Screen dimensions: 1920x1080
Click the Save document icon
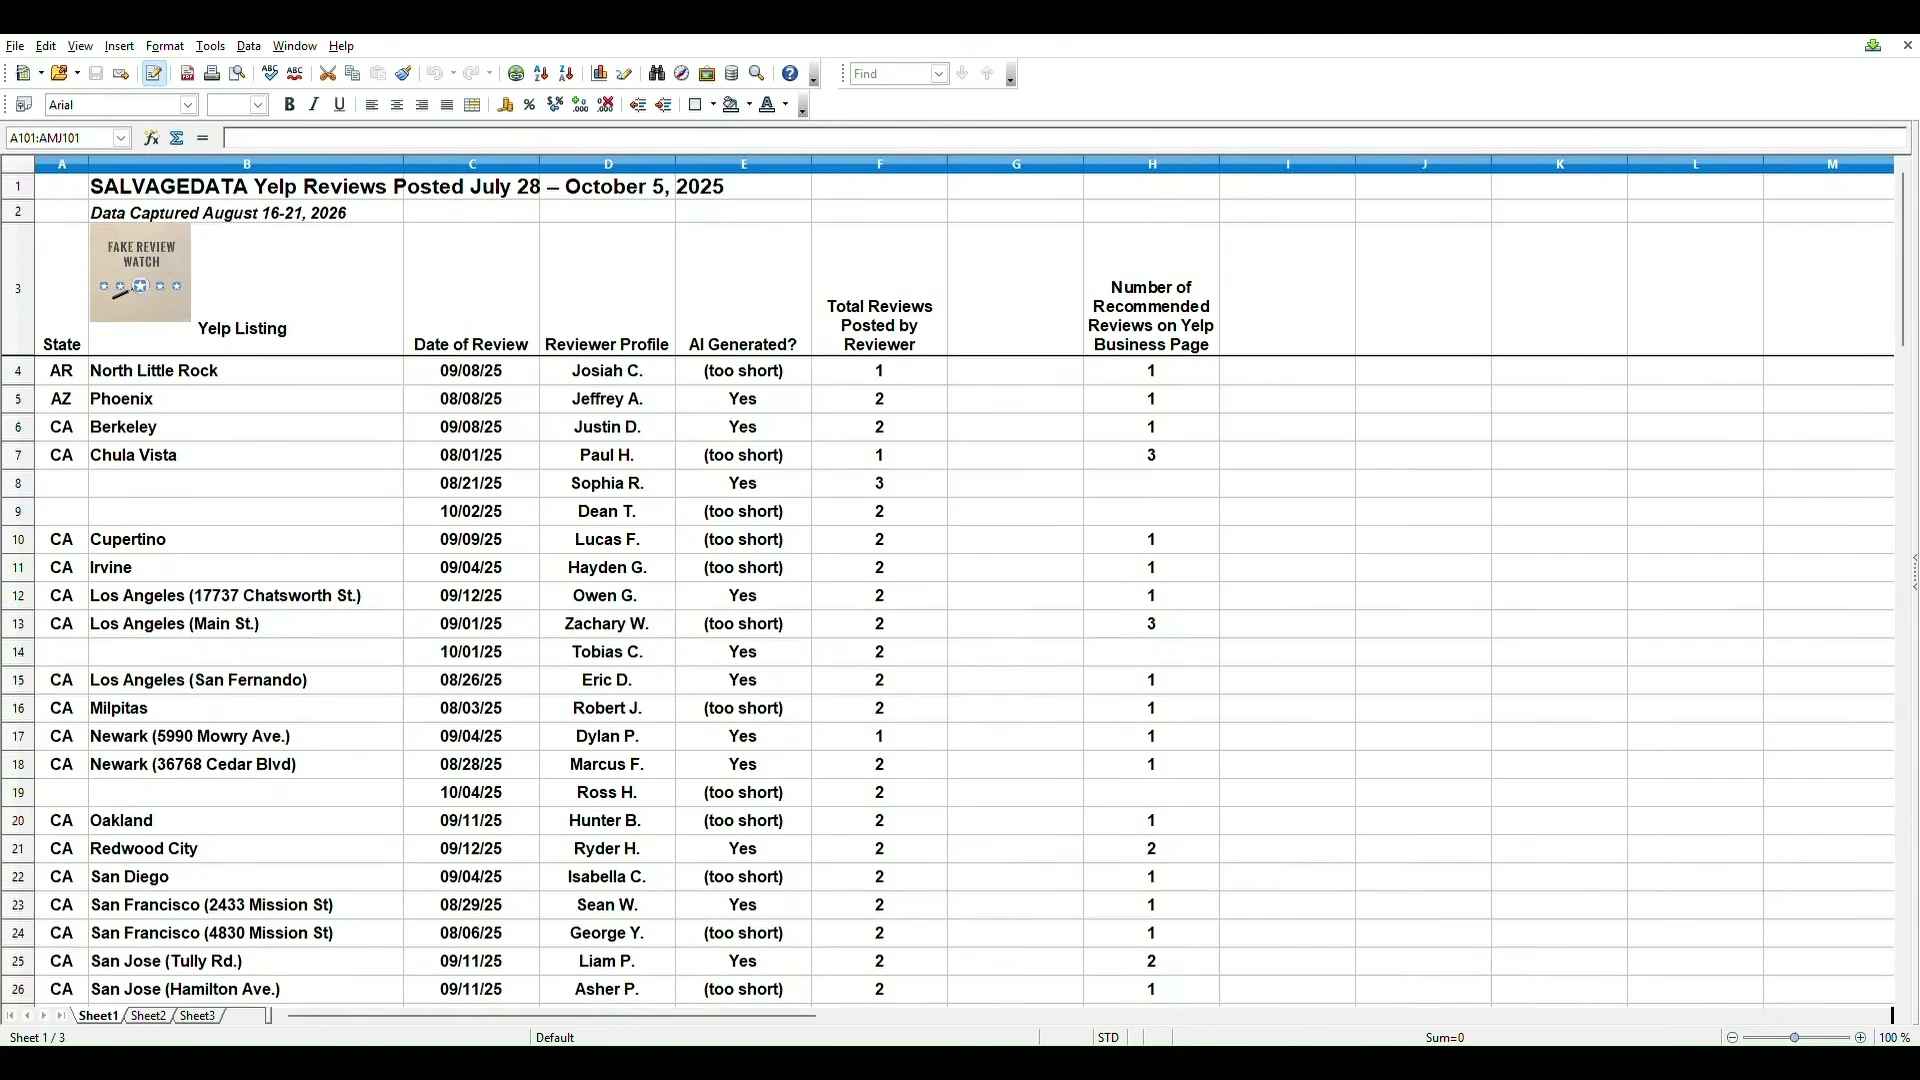96,74
